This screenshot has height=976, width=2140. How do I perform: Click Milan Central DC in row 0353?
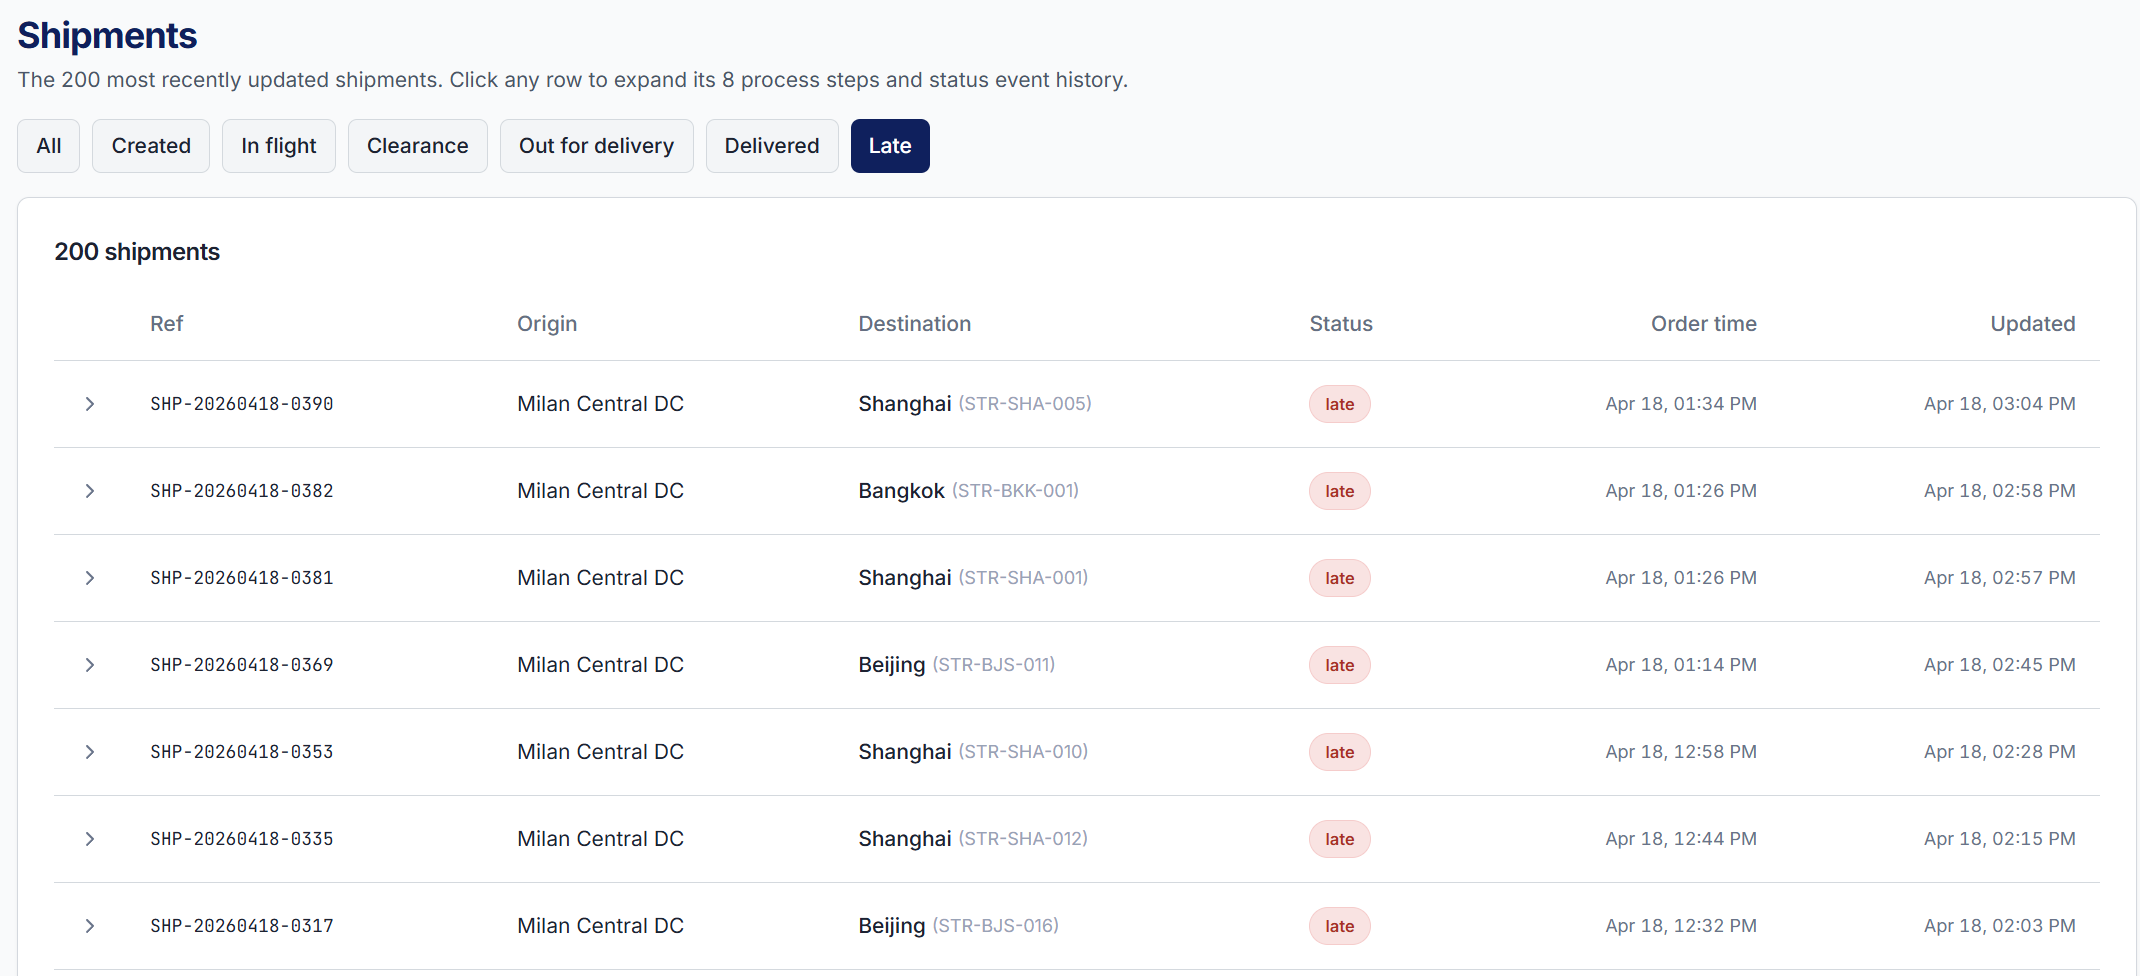[x=600, y=752]
